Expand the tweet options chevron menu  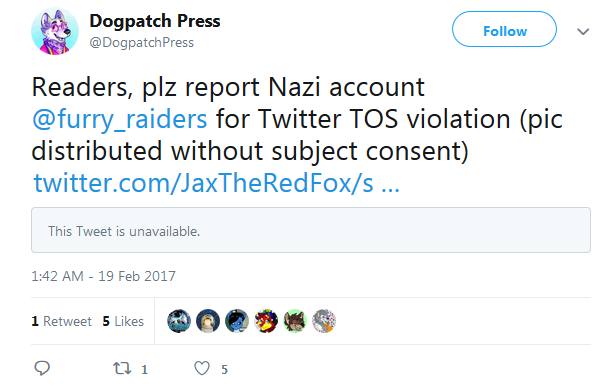[x=583, y=31]
